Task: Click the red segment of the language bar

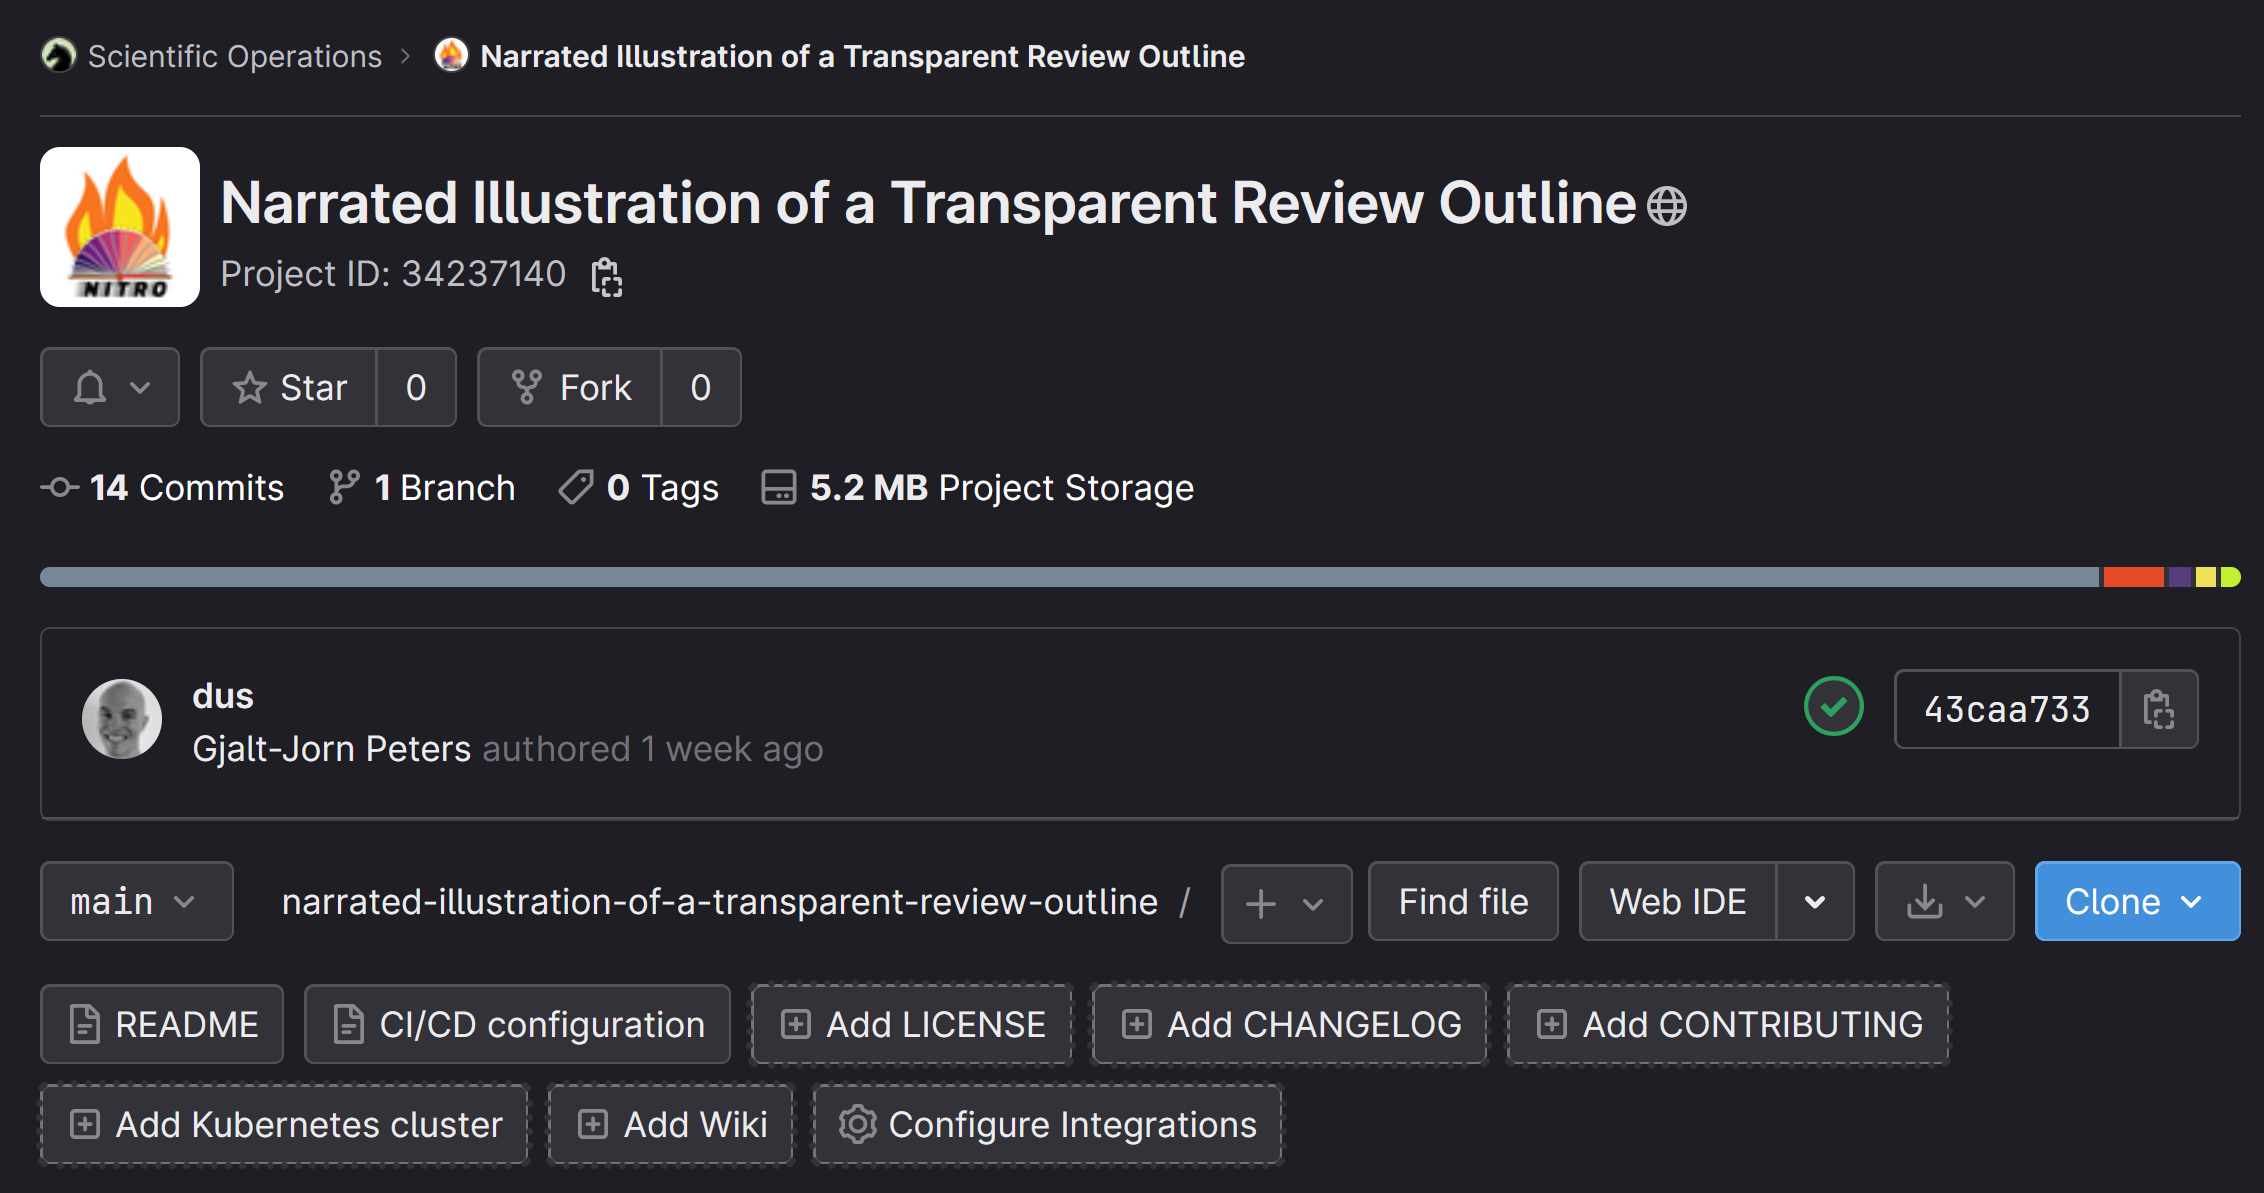Action: pyautogui.click(x=2134, y=577)
